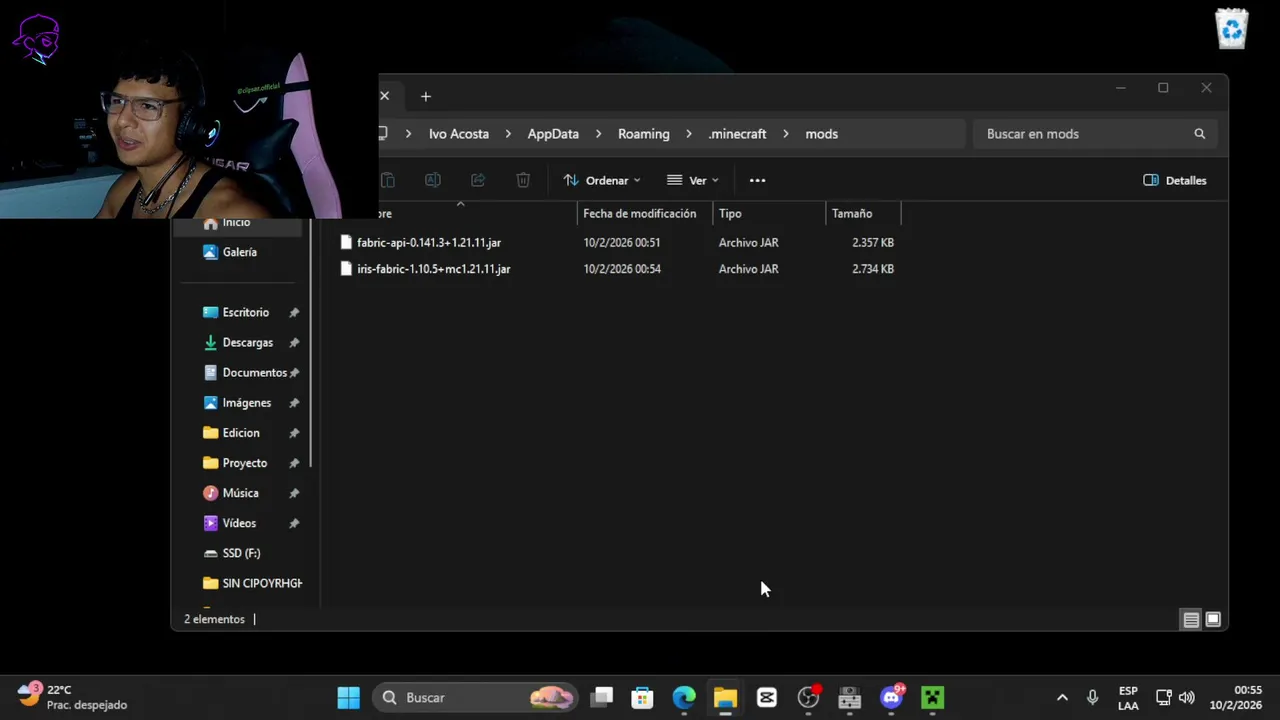1280x720 pixels.
Task: Open CapCut from the taskbar
Action: [x=767, y=697]
